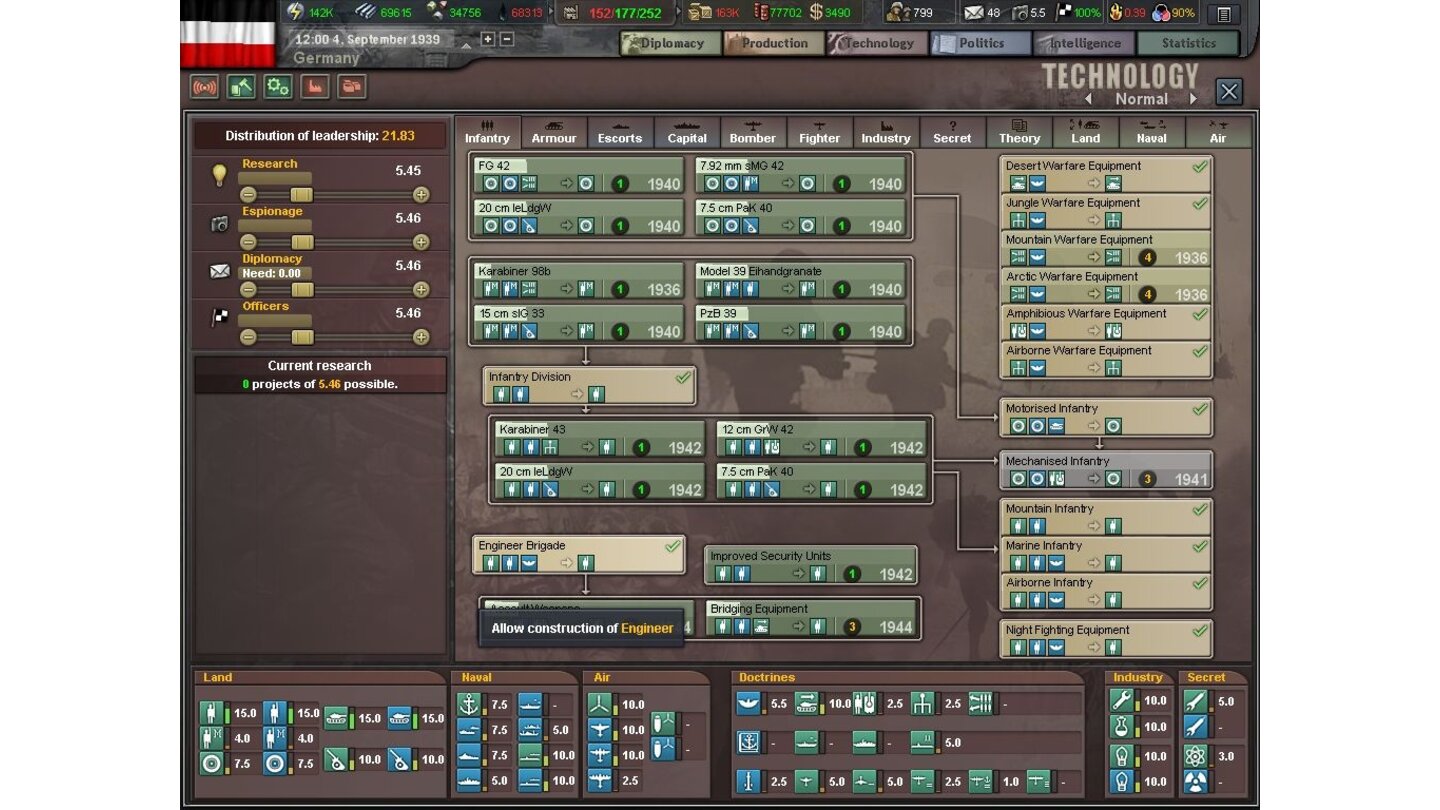Research Improved Security Units technology
Viewport: 1440px width, 810px height.
pos(811,565)
